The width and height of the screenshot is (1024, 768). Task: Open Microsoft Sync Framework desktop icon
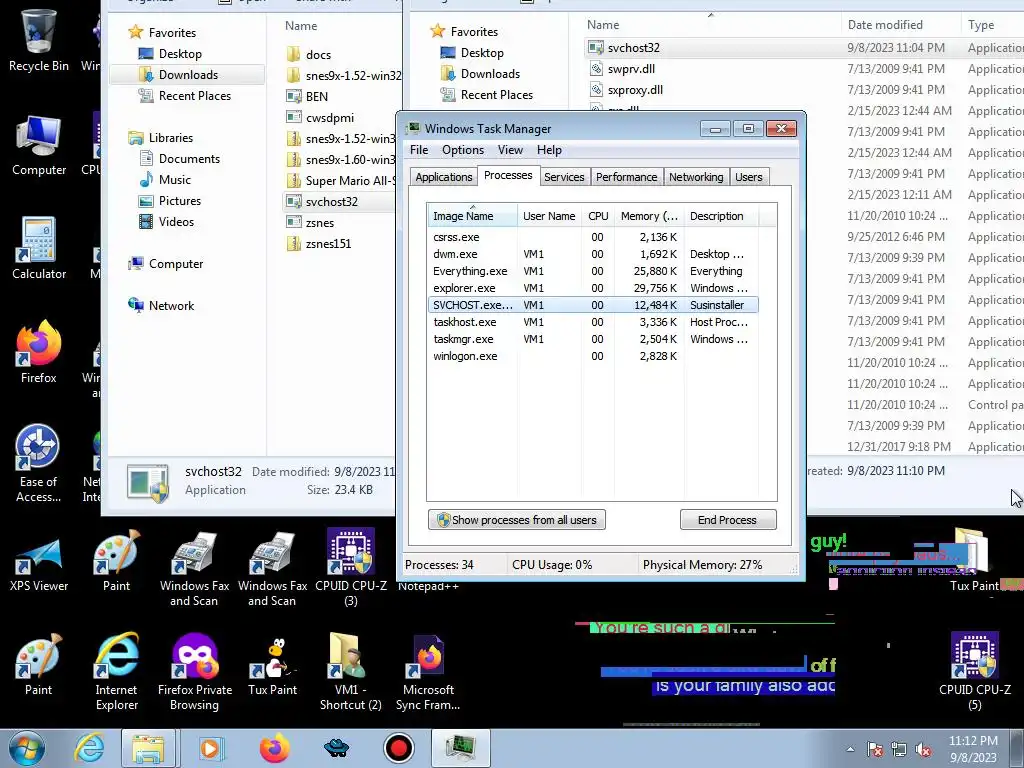(x=428, y=671)
